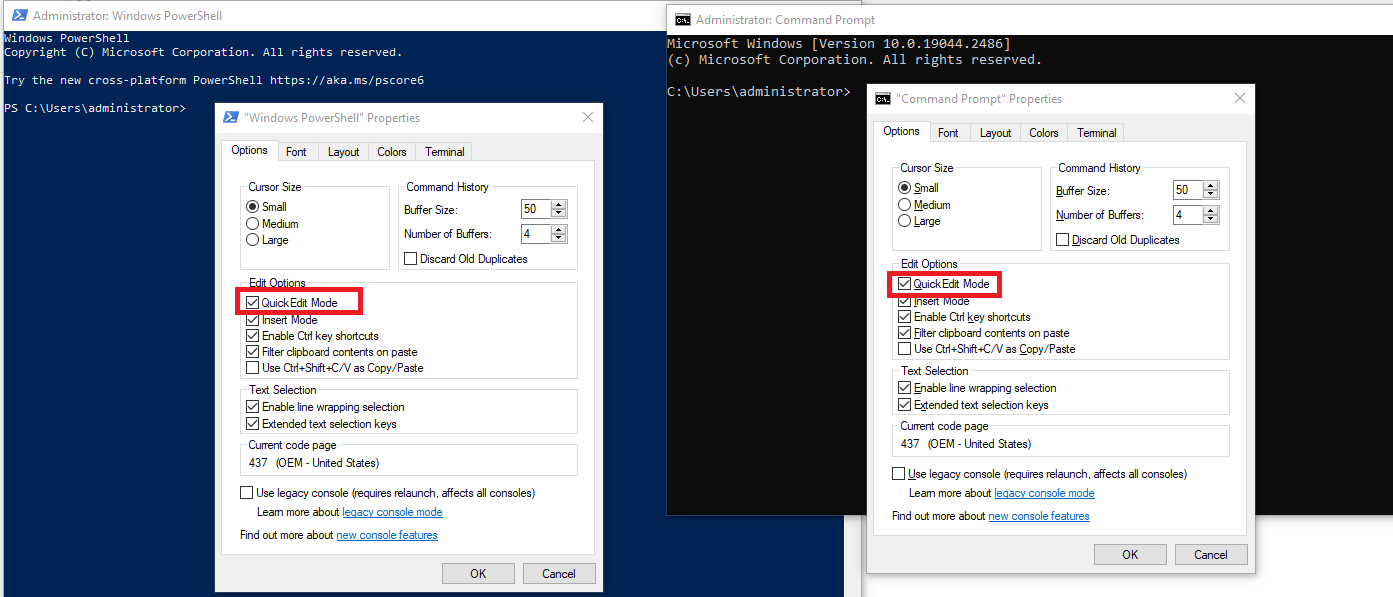Click Number of Buffers field in PowerShell Properties
Screen dimensions: 1393x597
[535, 234]
